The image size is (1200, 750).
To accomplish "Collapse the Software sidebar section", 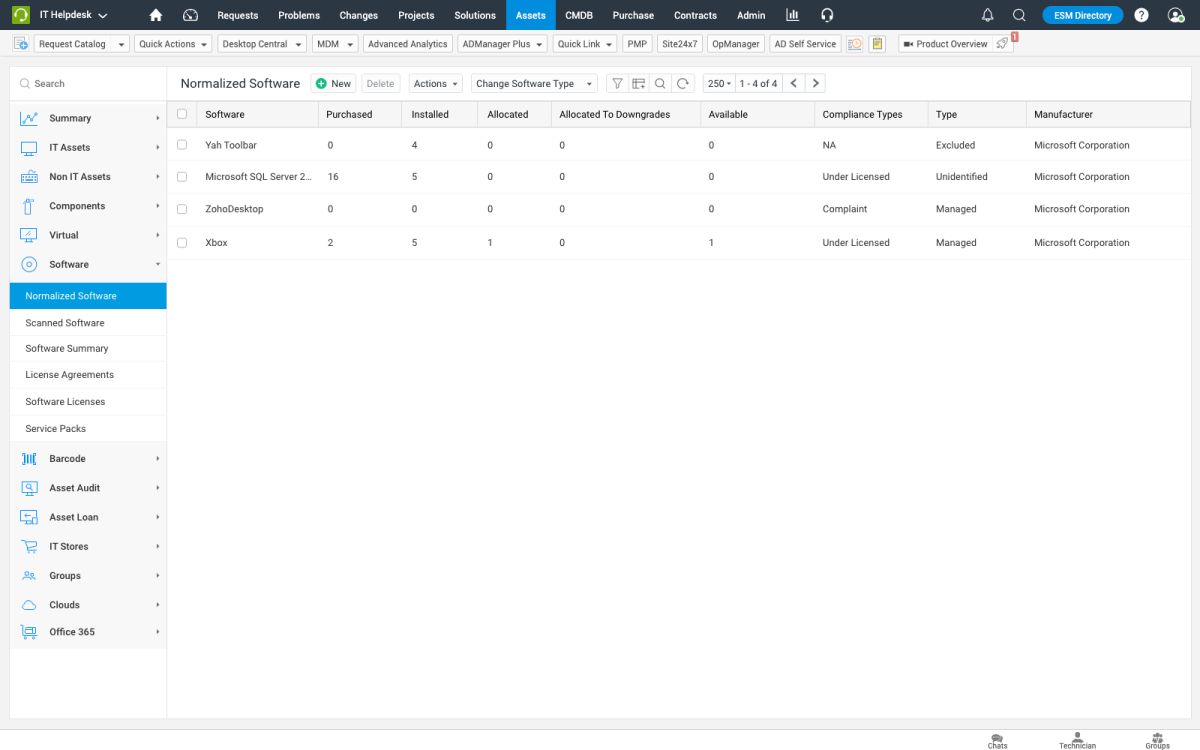I will point(88,264).
